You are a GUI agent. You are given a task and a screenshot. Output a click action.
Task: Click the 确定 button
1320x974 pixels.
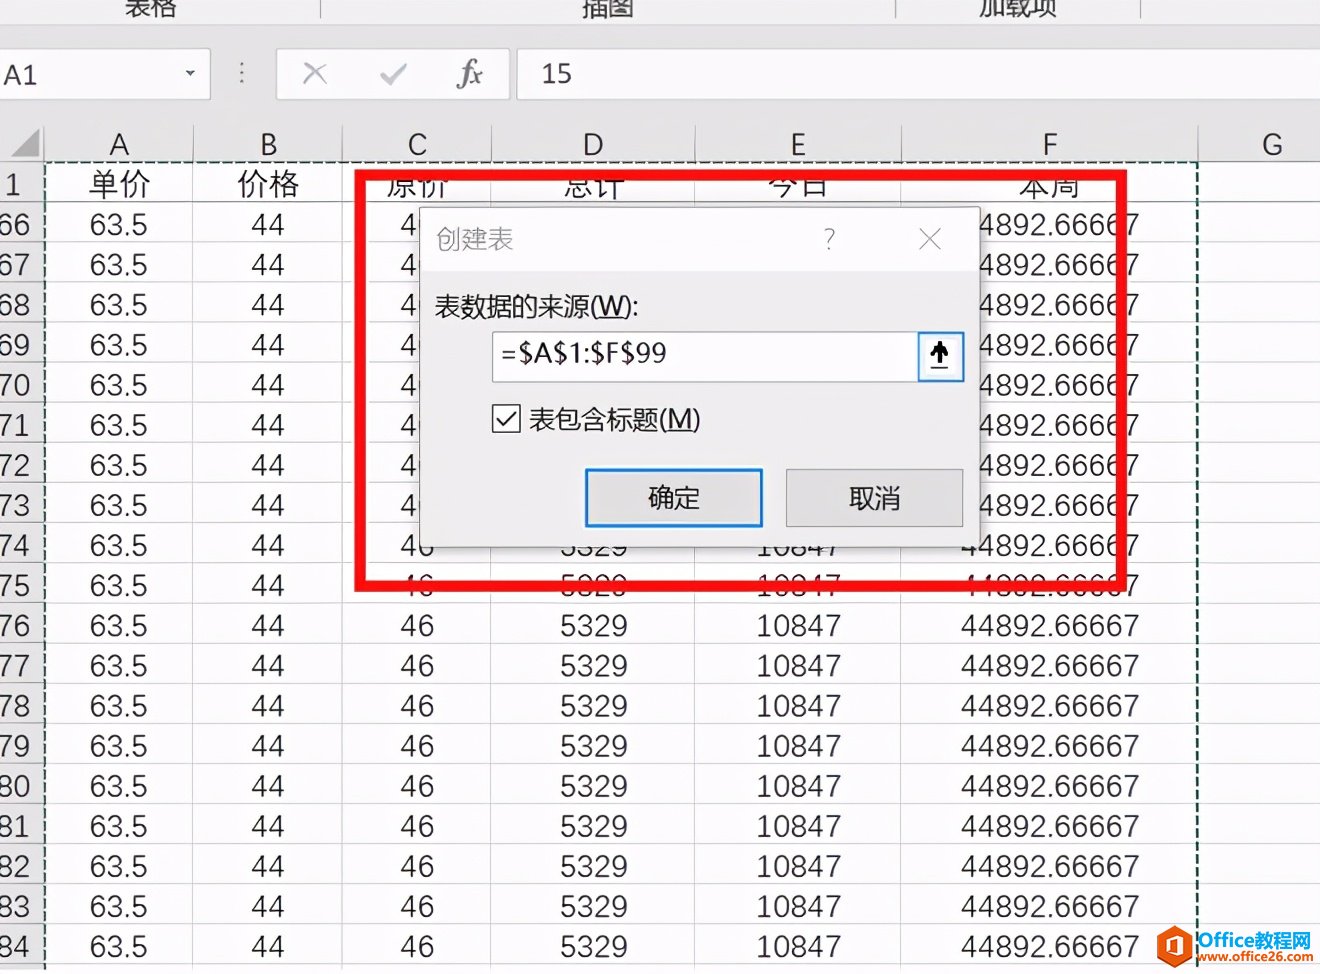coord(674,498)
